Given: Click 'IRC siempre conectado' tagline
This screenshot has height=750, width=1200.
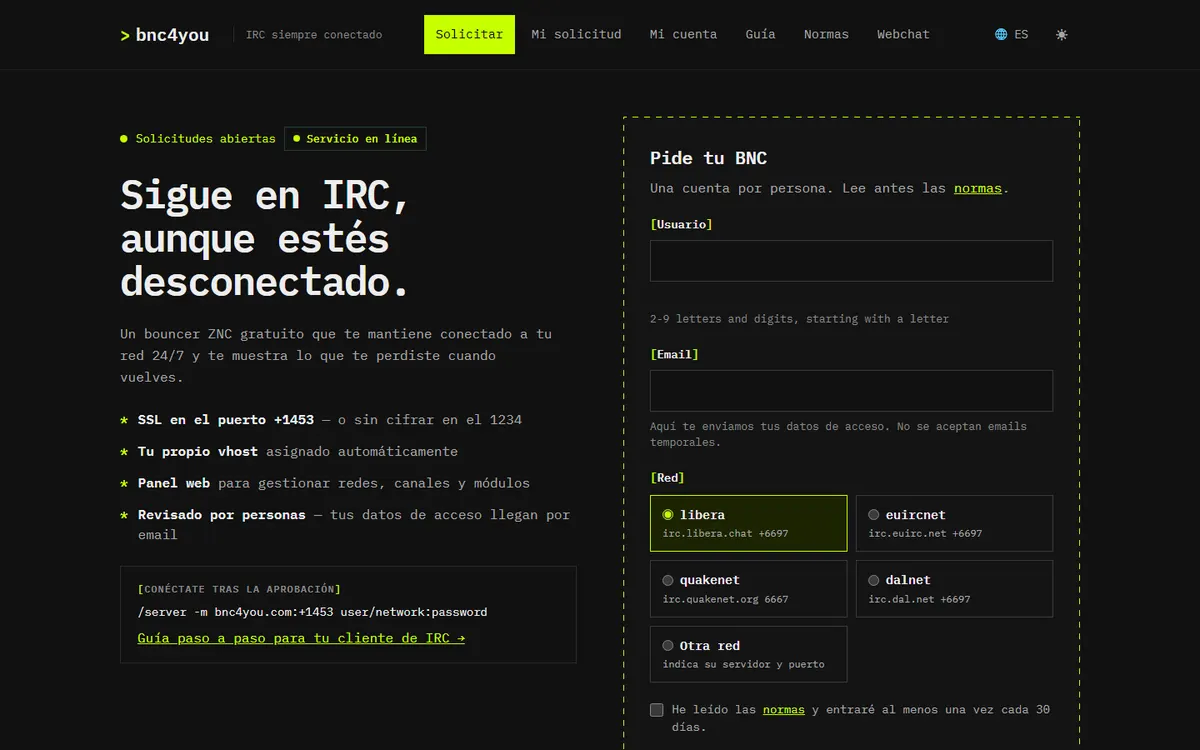Looking at the screenshot, I should 314,35.
